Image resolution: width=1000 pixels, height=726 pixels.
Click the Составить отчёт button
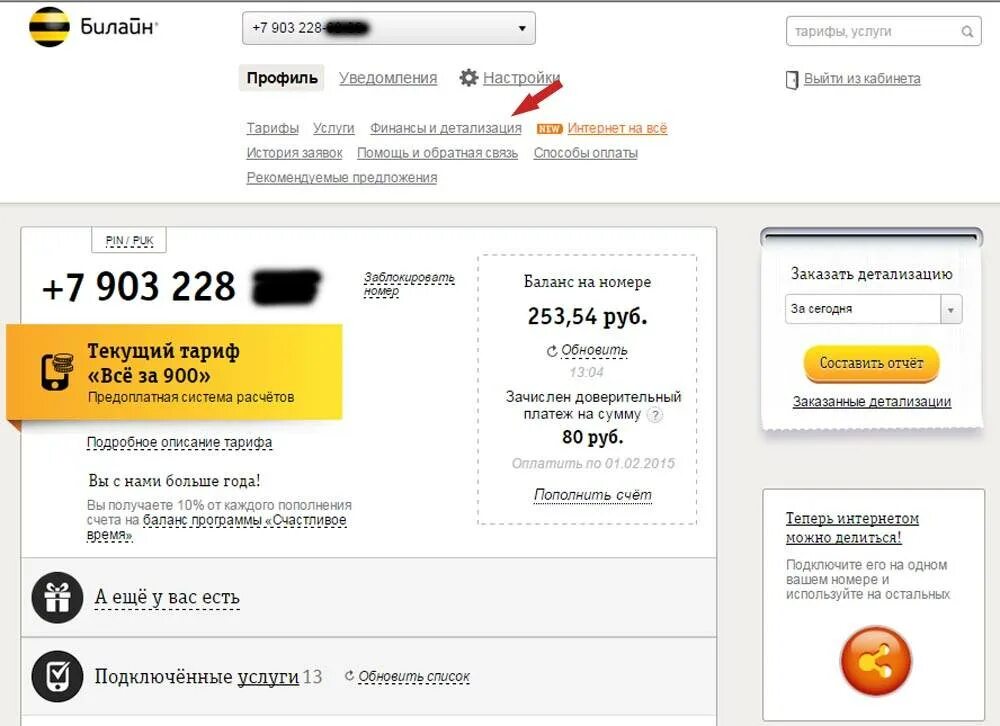[x=871, y=363]
